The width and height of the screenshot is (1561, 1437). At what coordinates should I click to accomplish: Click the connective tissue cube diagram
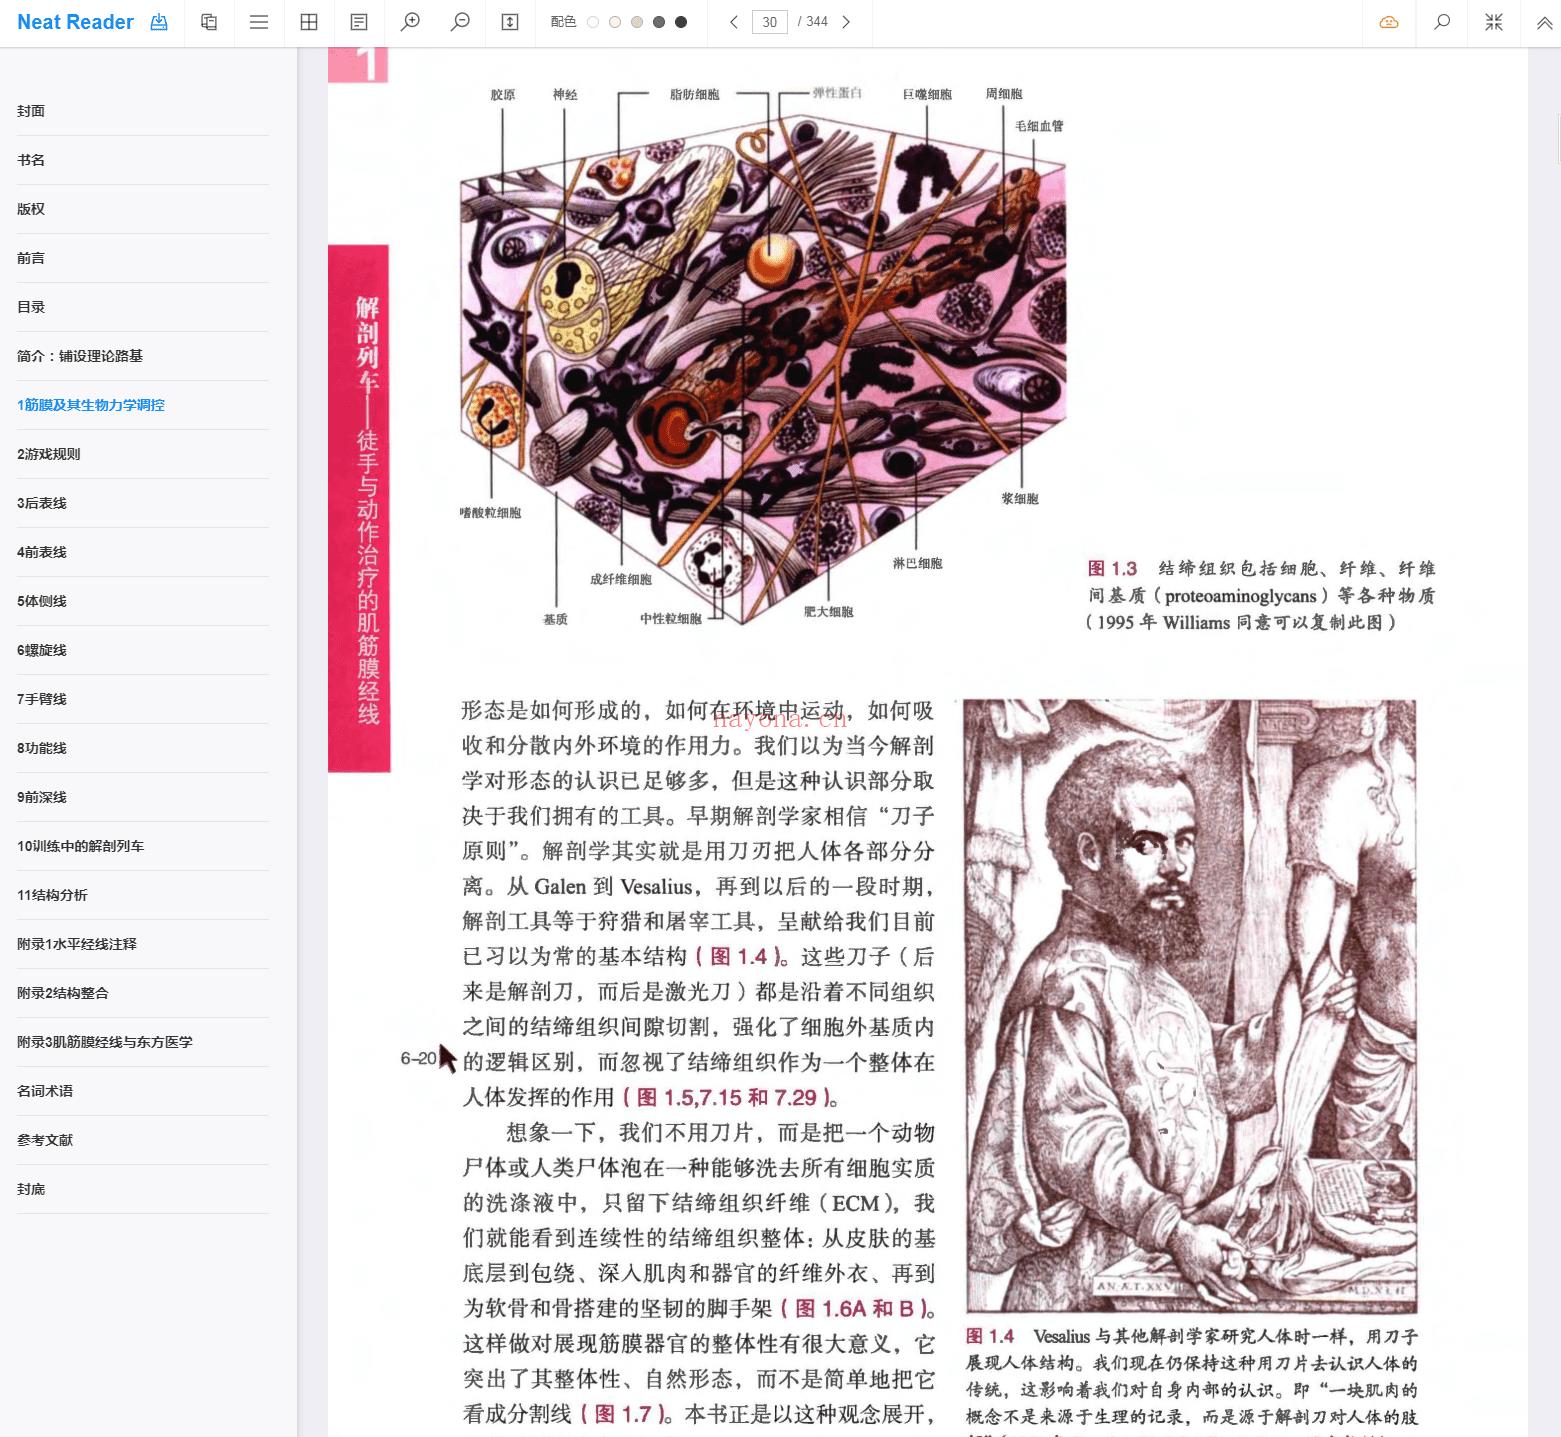tap(763, 371)
